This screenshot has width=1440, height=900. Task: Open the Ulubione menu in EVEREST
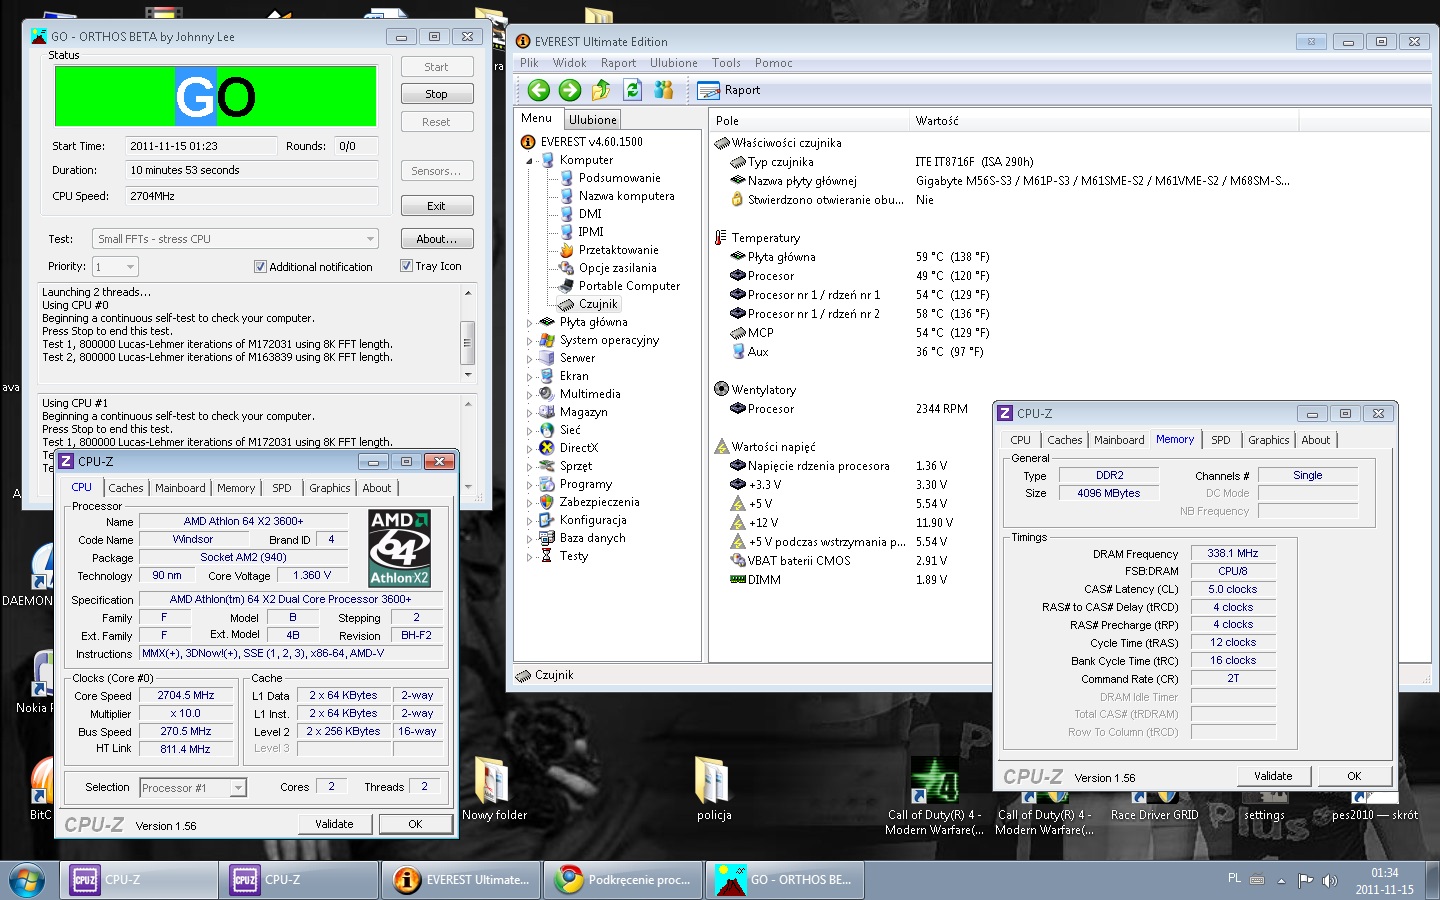[673, 63]
